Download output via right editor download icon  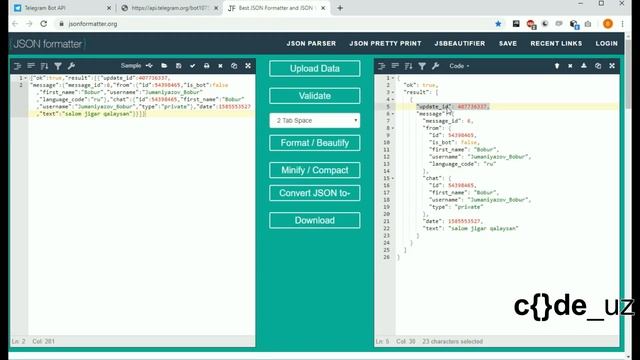pyautogui.click(x=584, y=66)
